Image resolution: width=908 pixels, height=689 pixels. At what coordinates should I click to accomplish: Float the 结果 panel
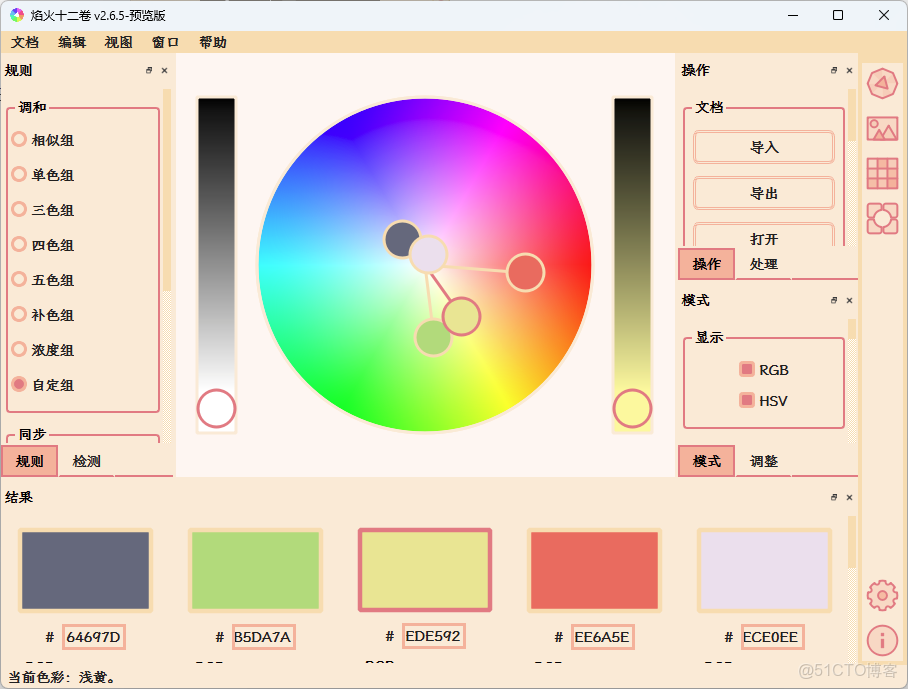(x=834, y=497)
